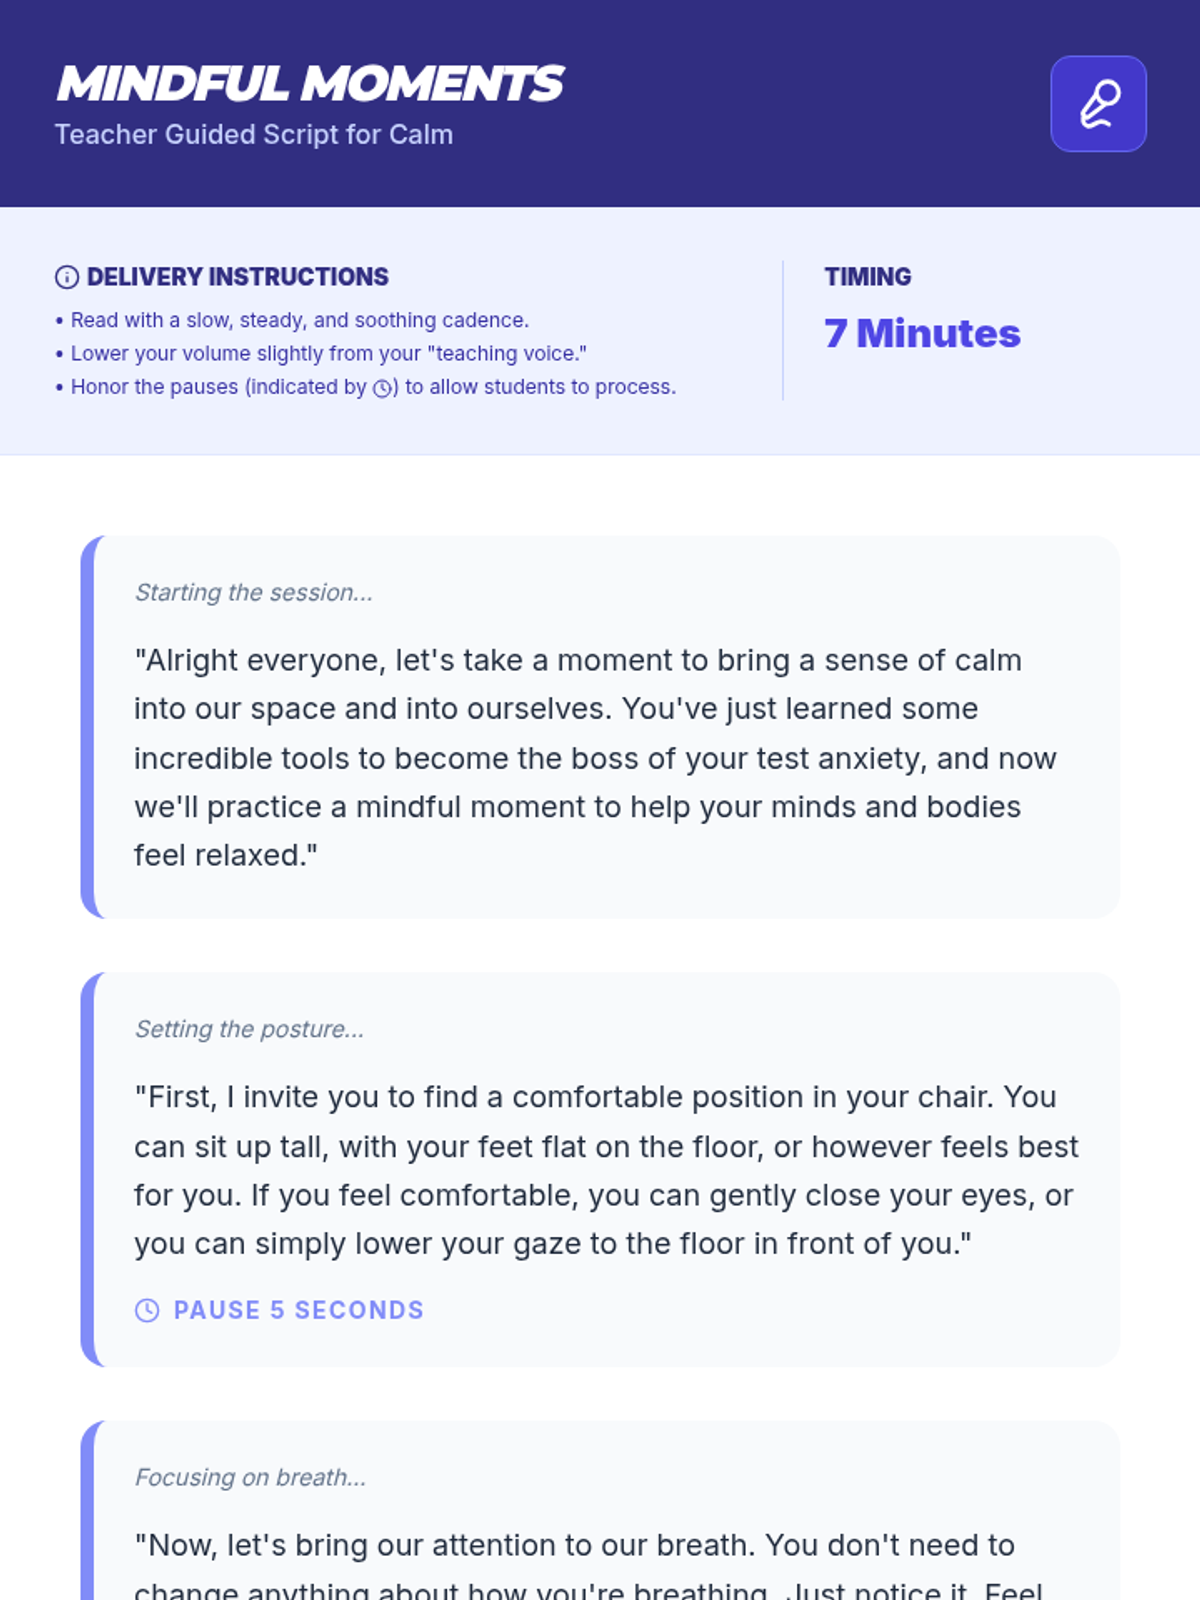Click the Alright everyone script paragraph
The image size is (1200, 1600).
pyautogui.click(x=595, y=757)
